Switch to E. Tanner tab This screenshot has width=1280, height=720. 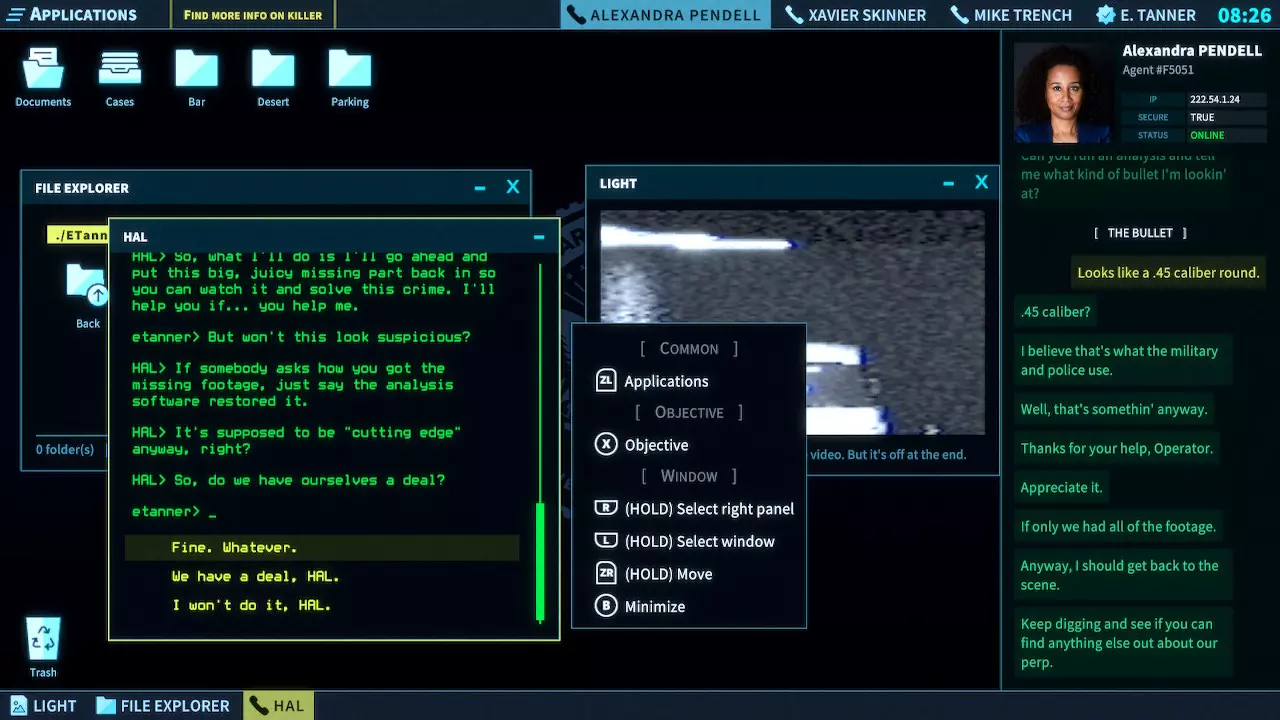coord(1146,15)
